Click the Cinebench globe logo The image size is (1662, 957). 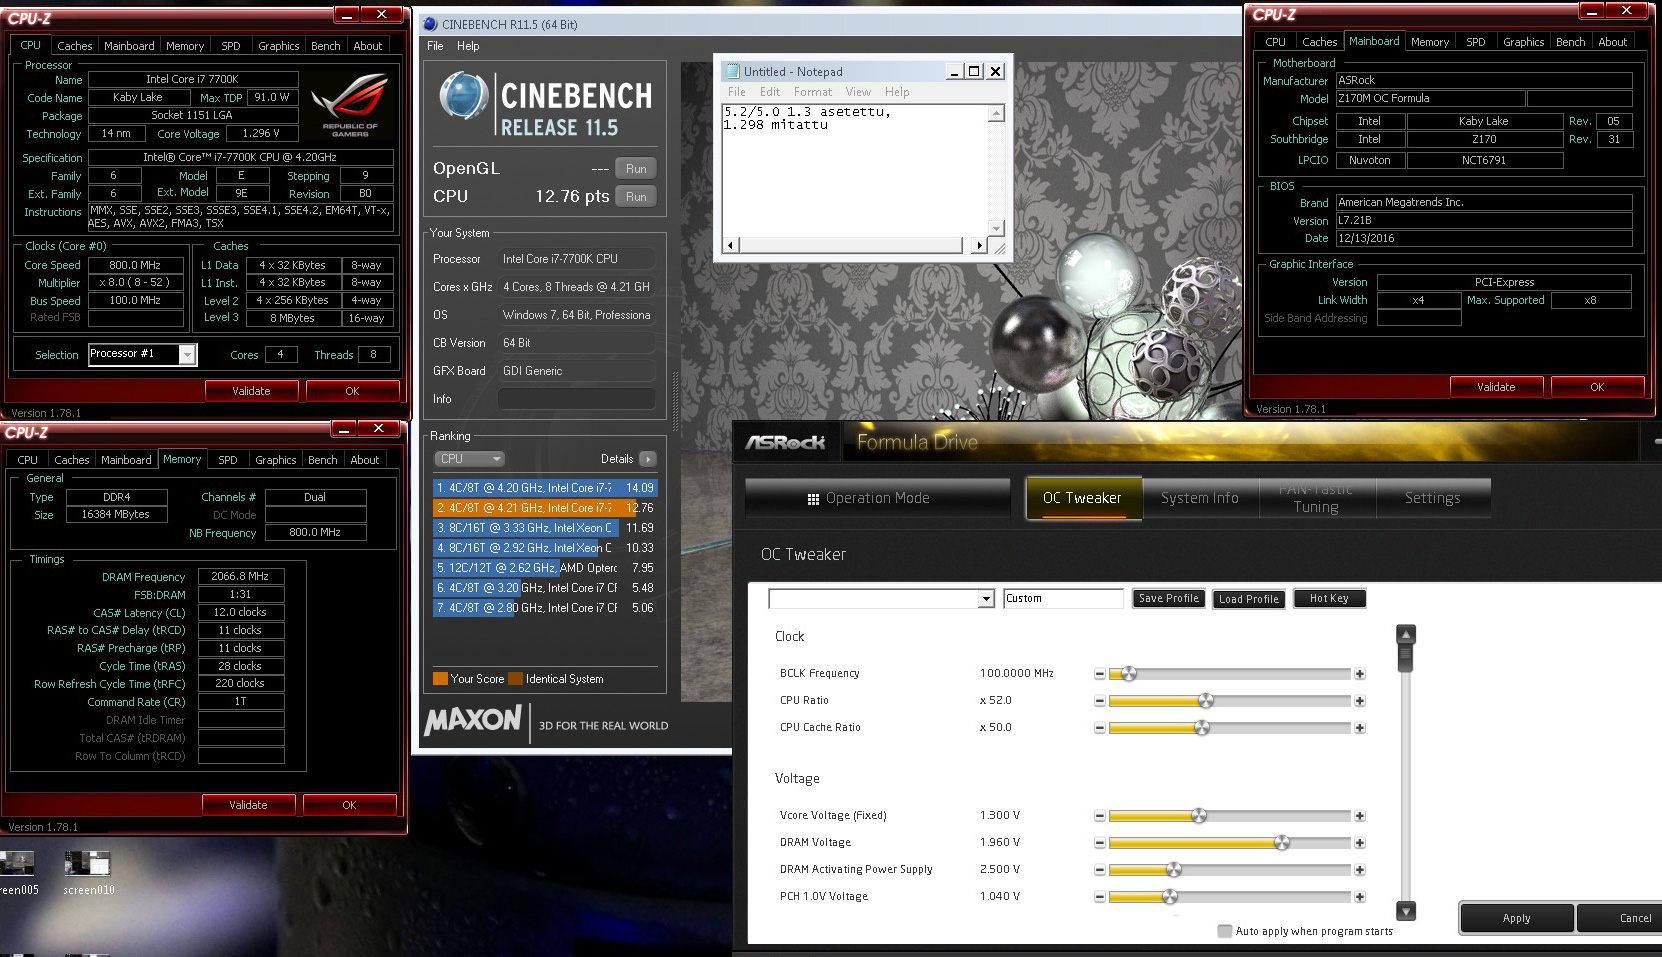(464, 98)
